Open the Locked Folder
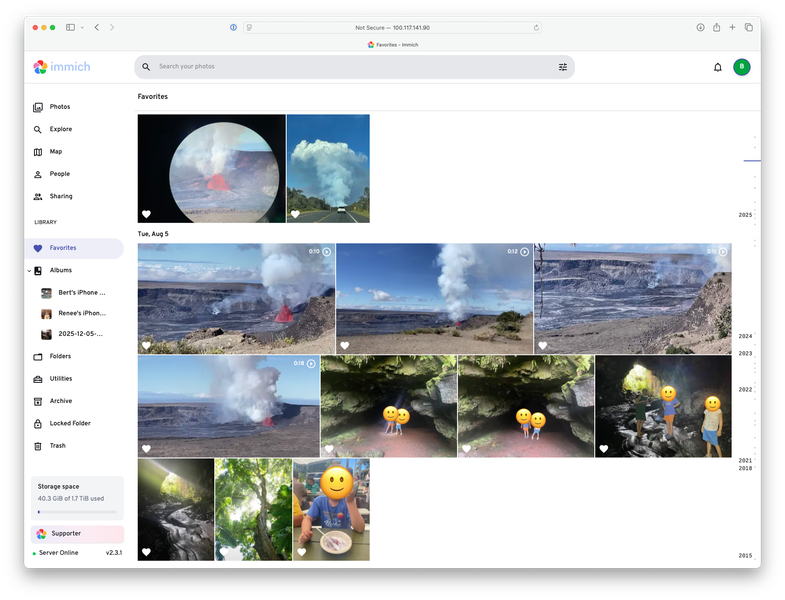Screen dimensions: 785x600 (69, 424)
